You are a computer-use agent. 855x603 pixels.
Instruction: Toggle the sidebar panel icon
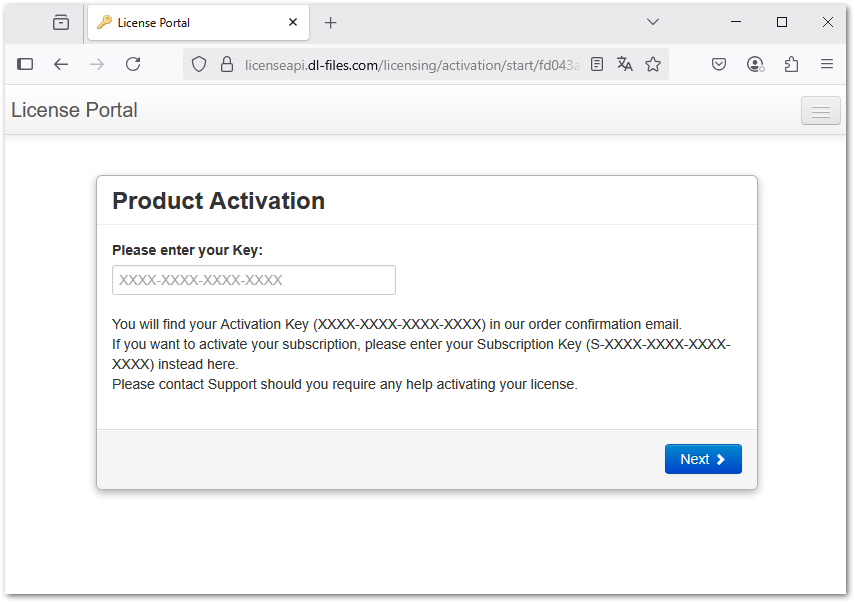tap(26, 64)
